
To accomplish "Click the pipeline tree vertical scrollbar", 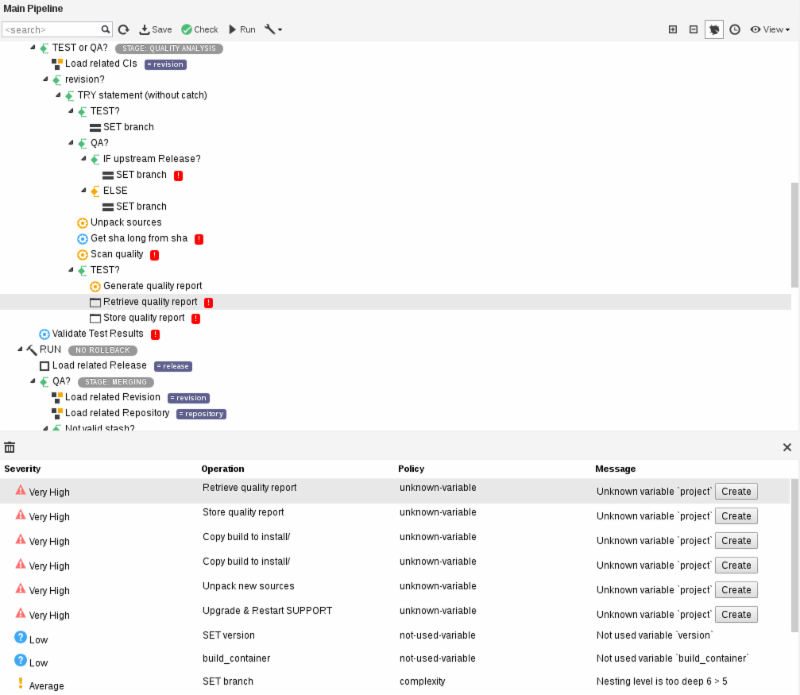I will [x=794, y=235].
